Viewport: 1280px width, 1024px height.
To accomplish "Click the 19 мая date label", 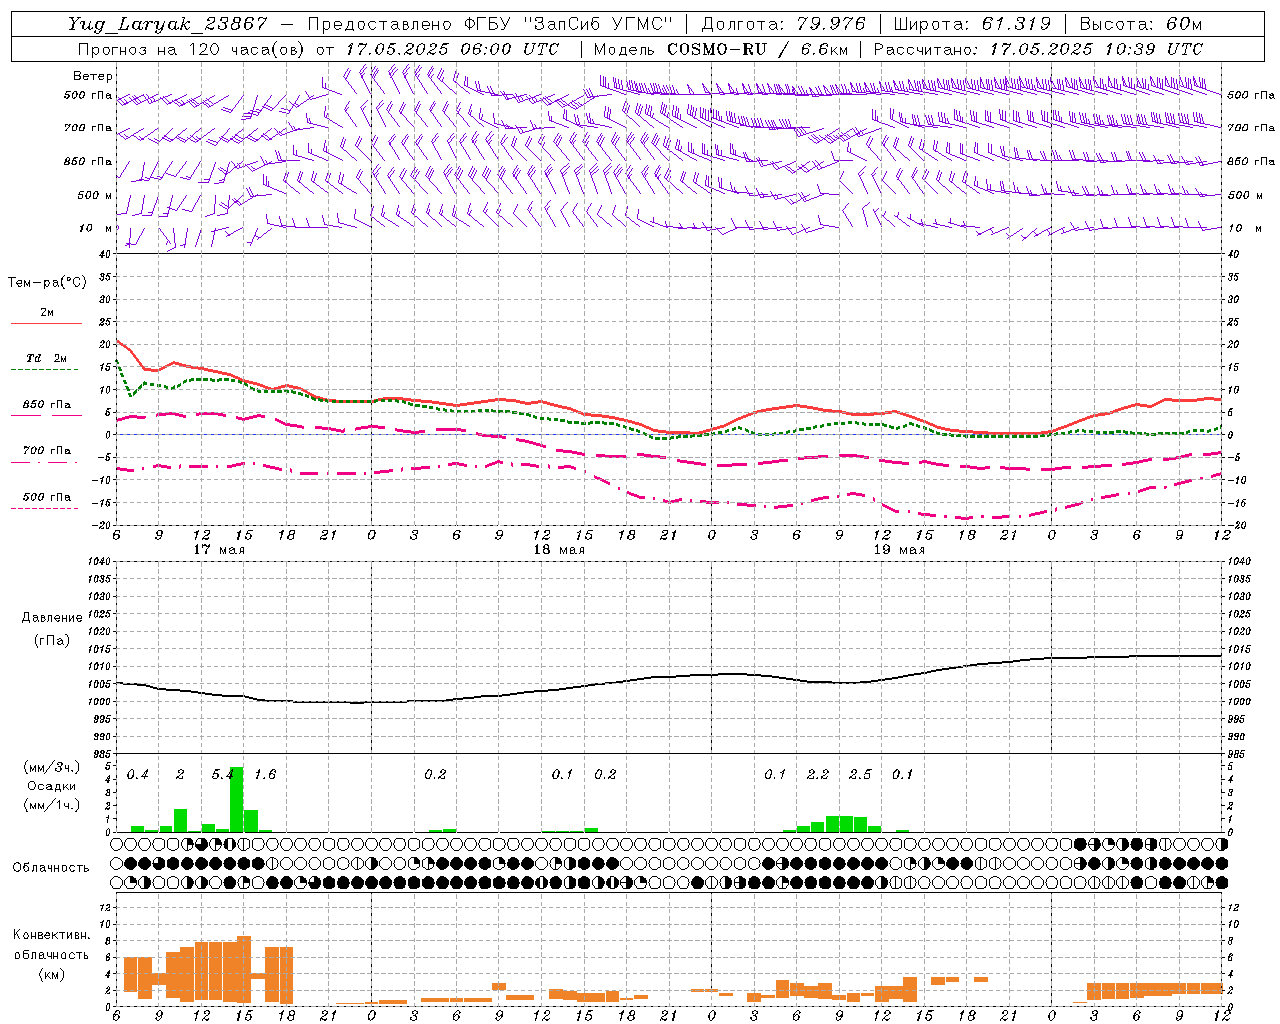I will (899, 549).
